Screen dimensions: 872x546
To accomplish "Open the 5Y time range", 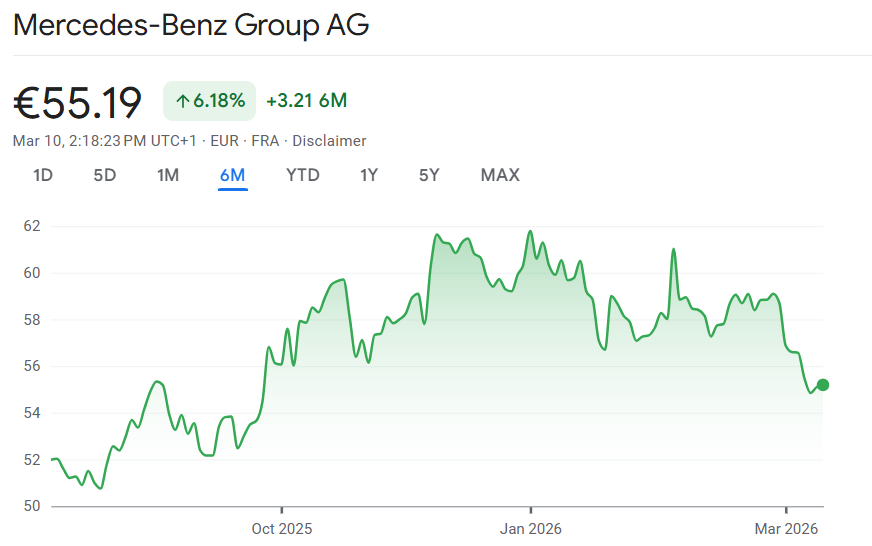I will (x=429, y=175).
